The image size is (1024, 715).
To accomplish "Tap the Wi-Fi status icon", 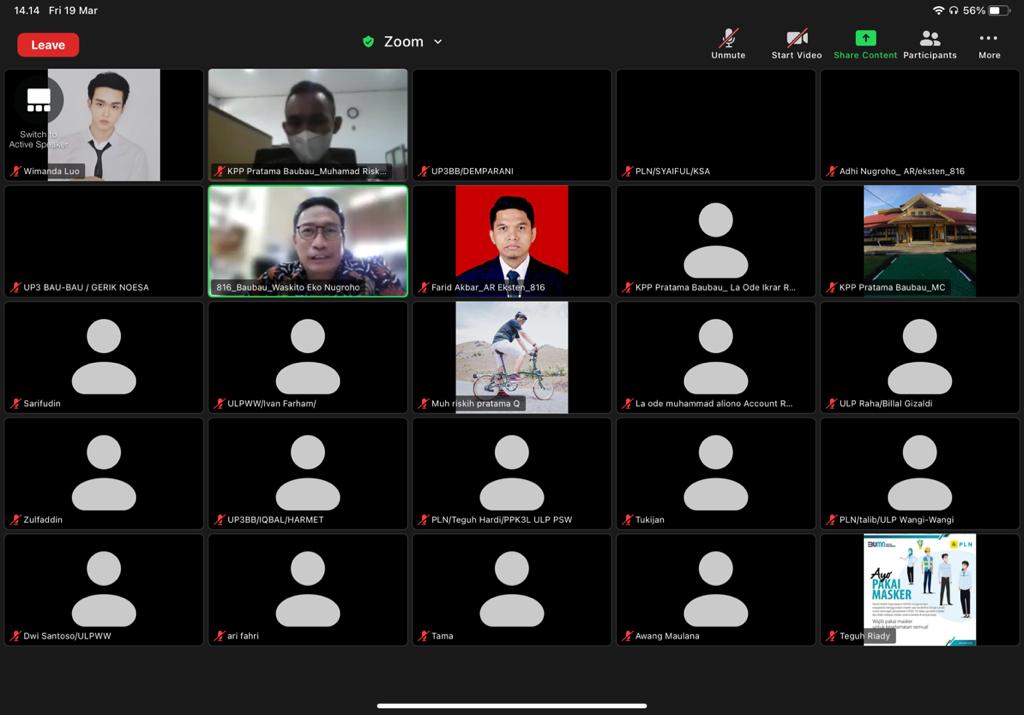I will coord(938,10).
